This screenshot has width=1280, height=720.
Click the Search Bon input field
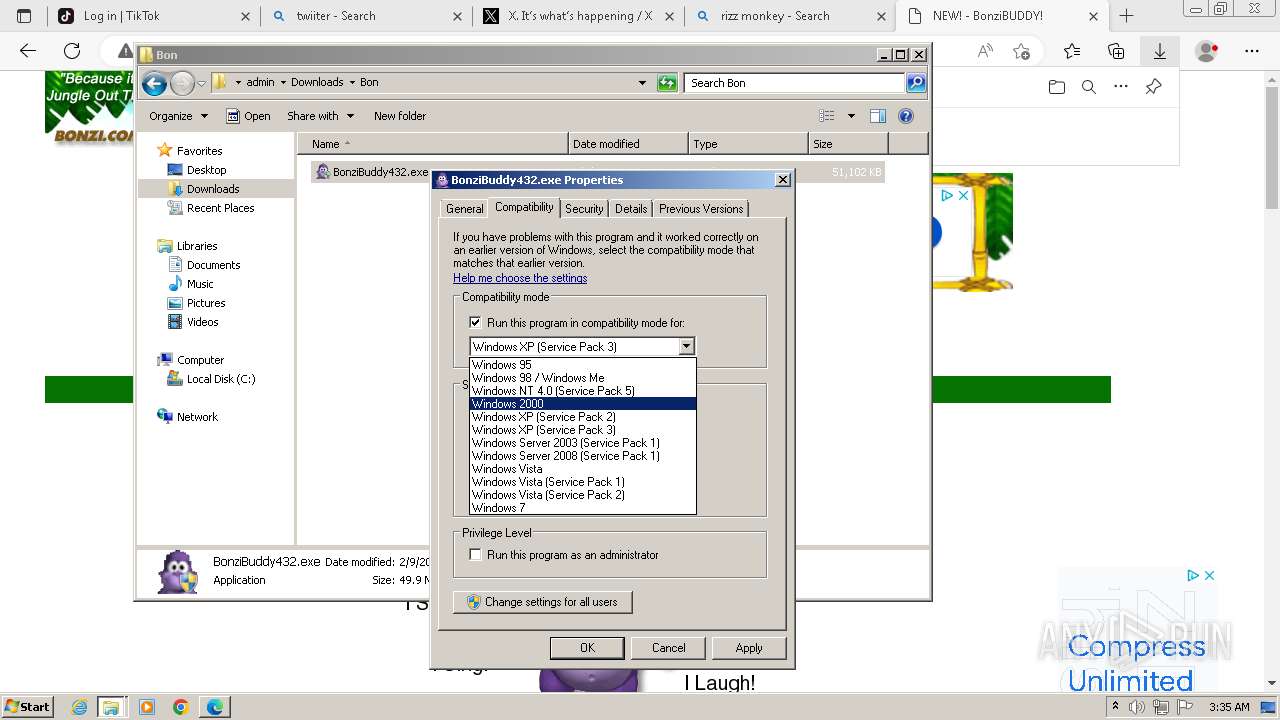tap(795, 83)
